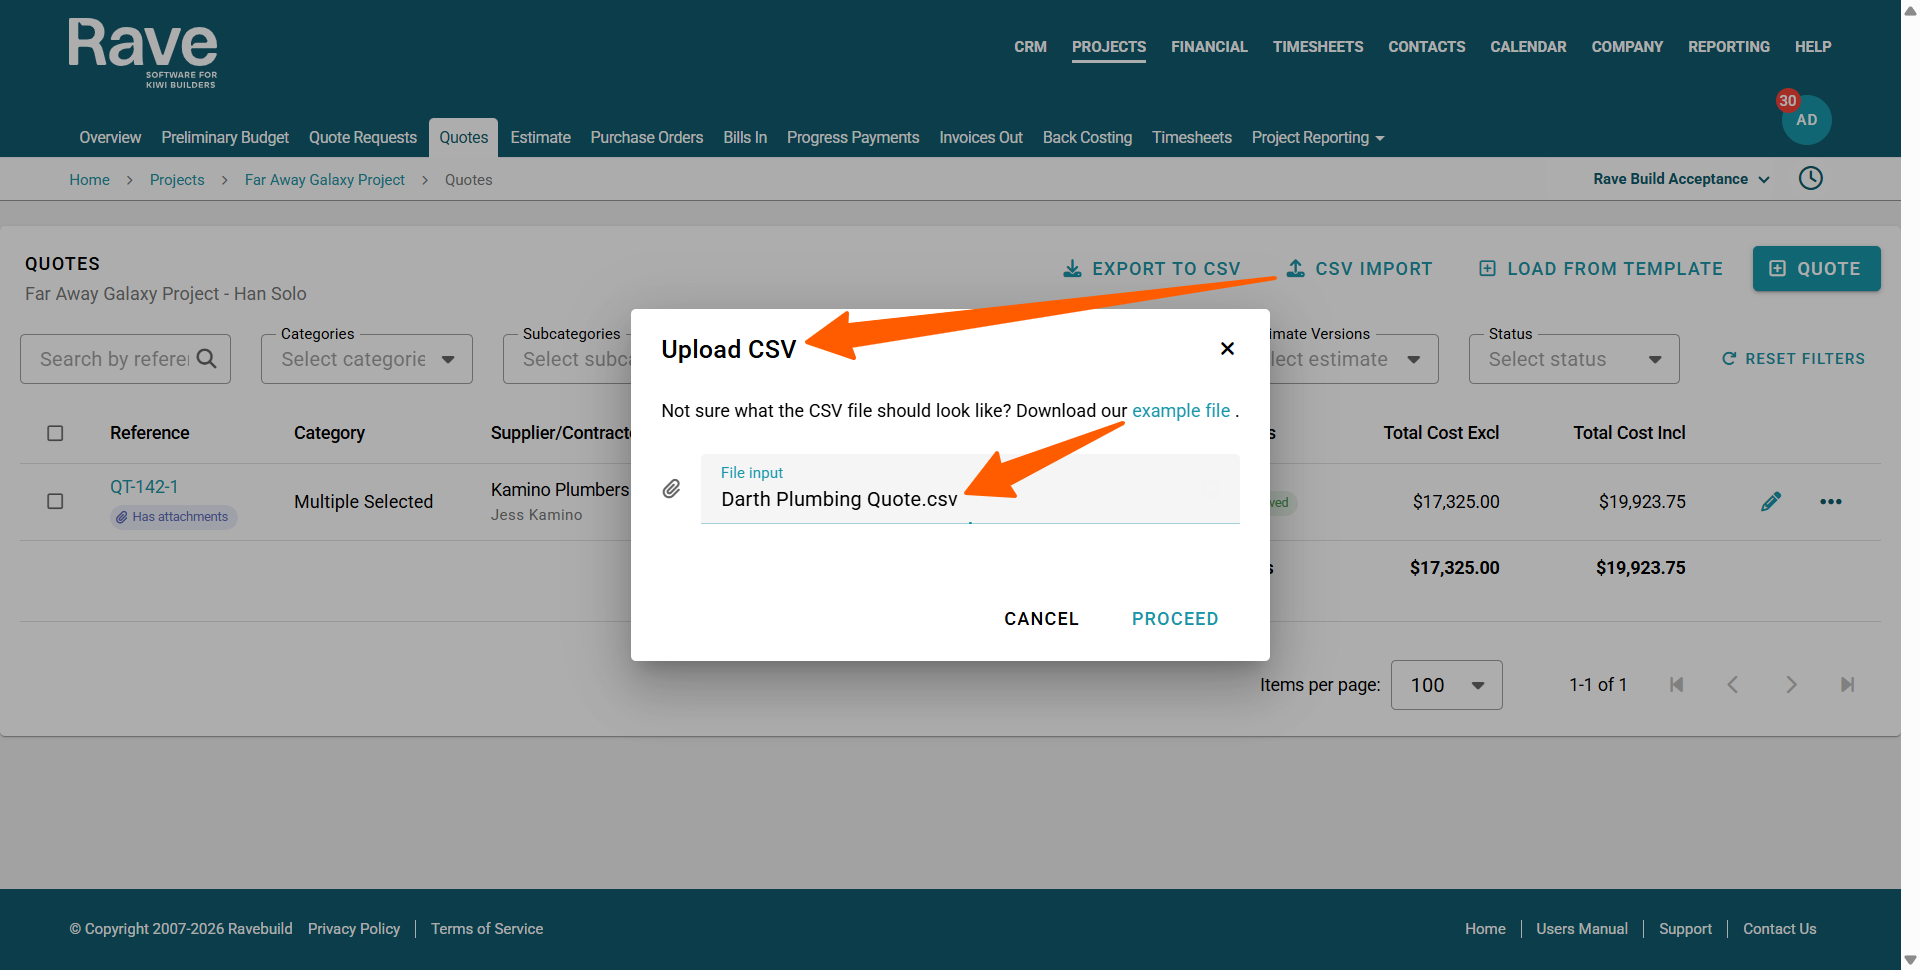The image size is (1920, 970).
Task: Open the Help menu
Action: (x=1813, y=47)
